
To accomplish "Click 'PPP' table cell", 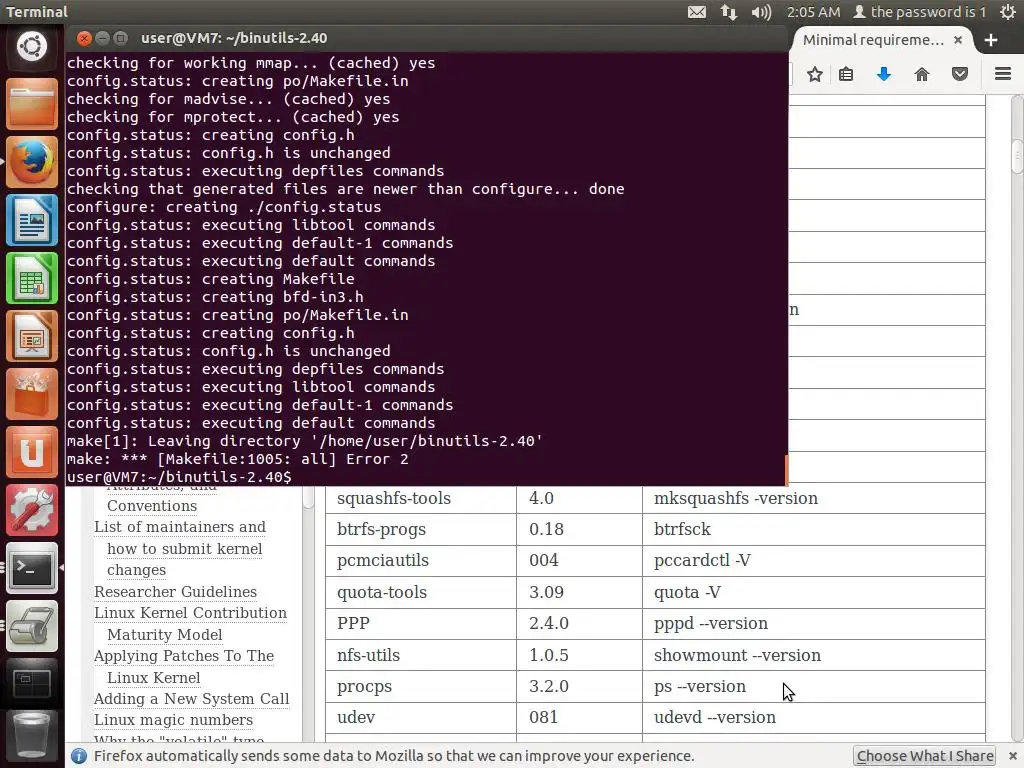I will point(421,624).
